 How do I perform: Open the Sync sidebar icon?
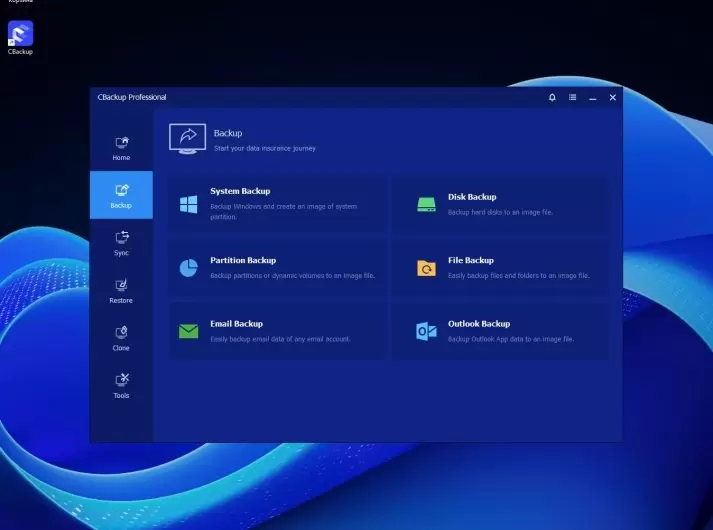coord(121,237)
